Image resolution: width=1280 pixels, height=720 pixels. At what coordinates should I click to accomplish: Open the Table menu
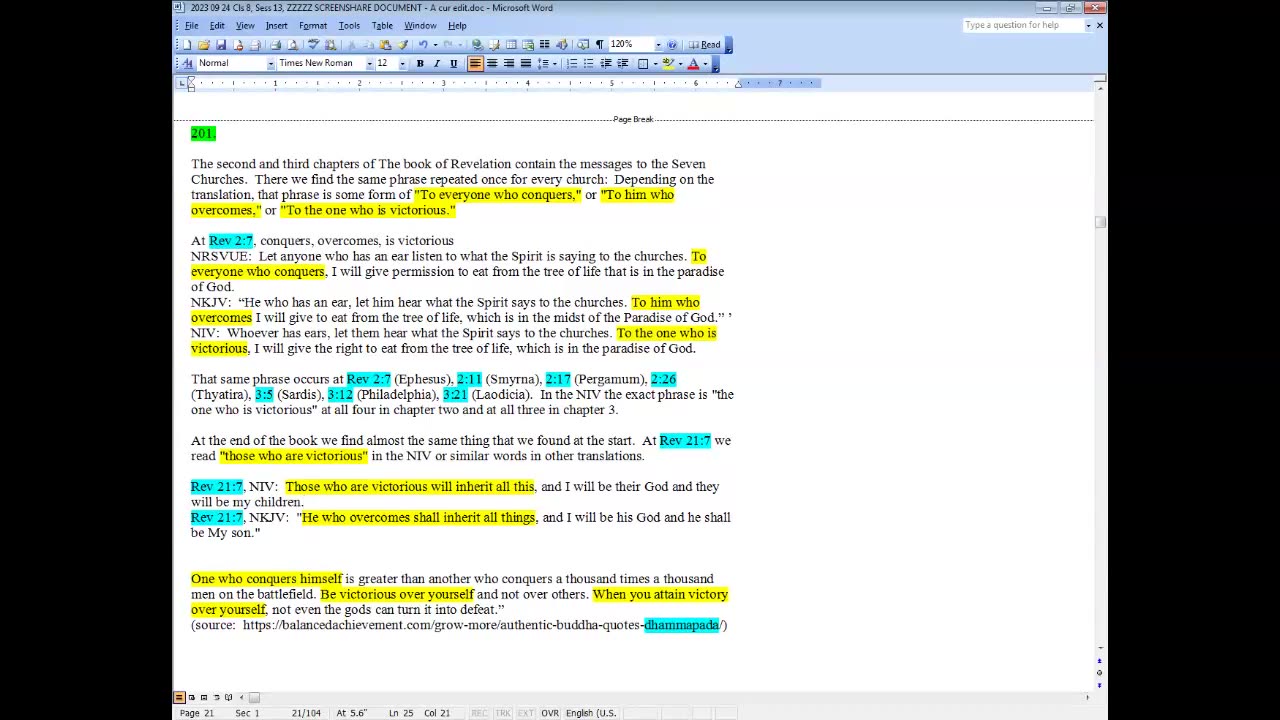point(382,25)
